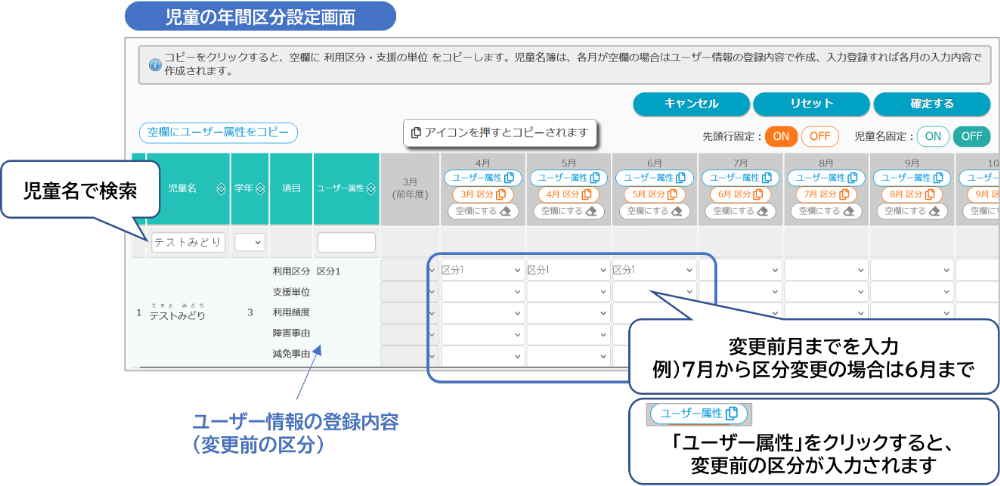The width and height of the screenshot is (1000, 486).
Task: Open April 利用区分 dropdown showing 区分1
Action: [x=482, y=270]
